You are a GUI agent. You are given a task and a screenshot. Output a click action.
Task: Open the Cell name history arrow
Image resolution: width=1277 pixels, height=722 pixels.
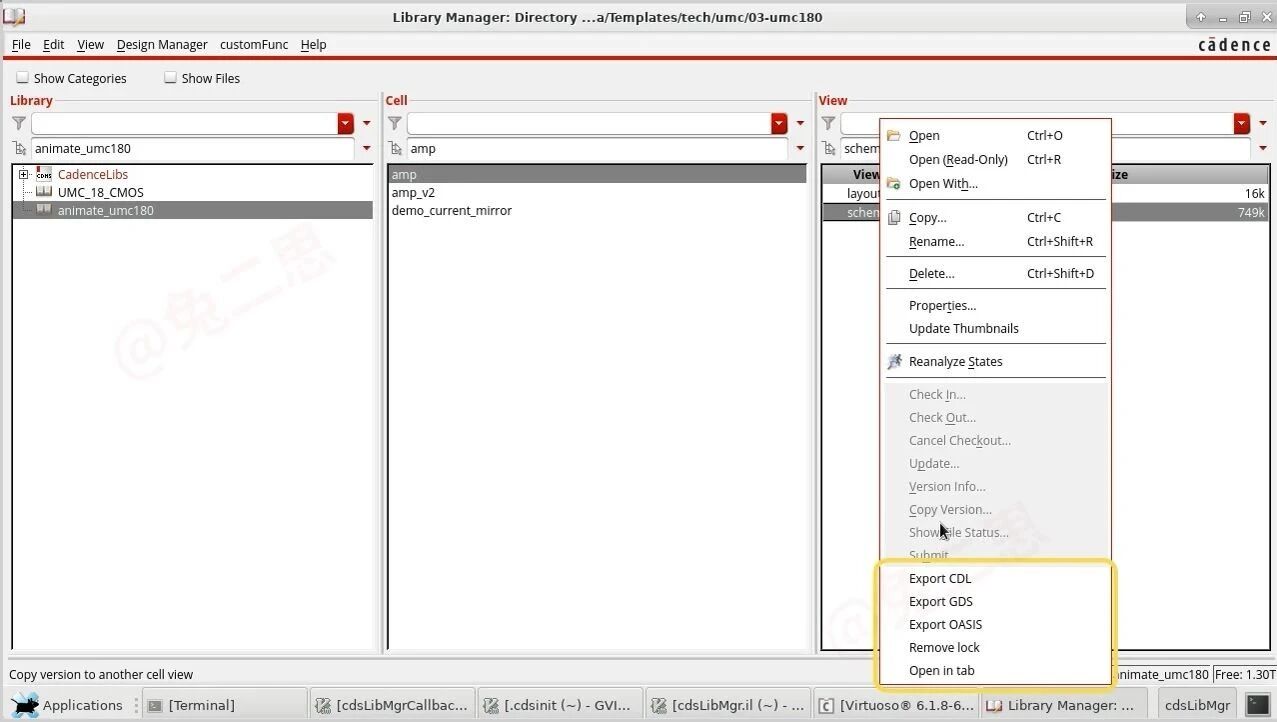[x=800, y=149]
